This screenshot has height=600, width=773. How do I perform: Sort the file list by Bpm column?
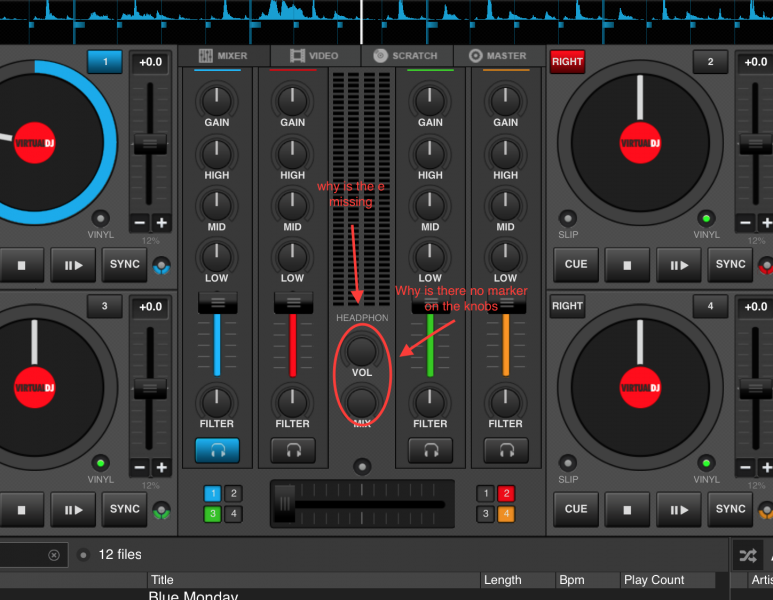click(572, 580)
